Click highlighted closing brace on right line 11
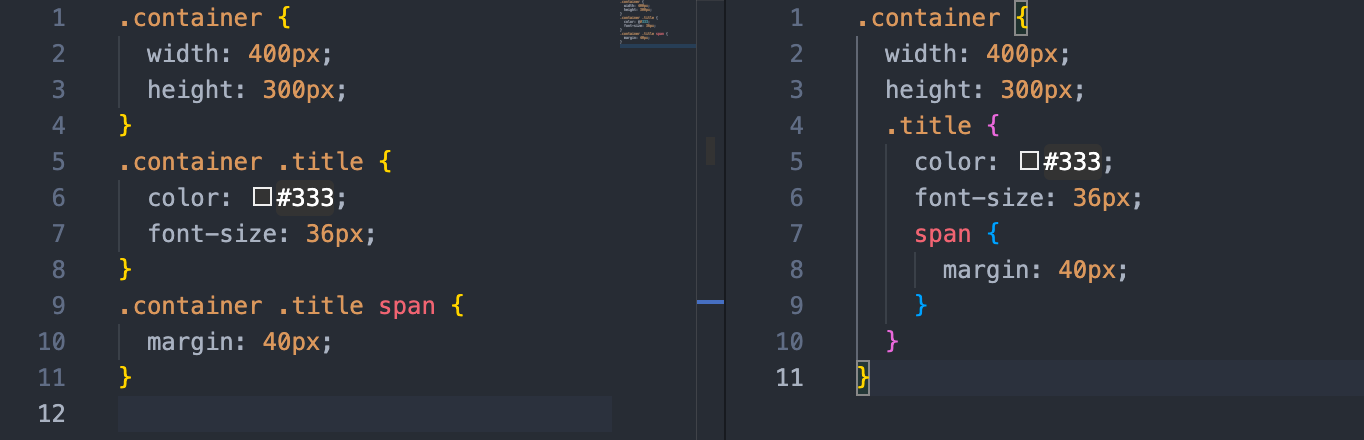Image resolution: width=1364 pixels, height=440 pixels. pos(863,378)
